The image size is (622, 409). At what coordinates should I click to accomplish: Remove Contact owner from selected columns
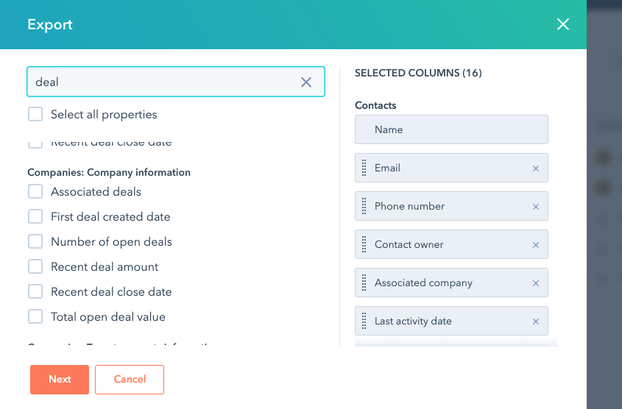click(536, 245)
